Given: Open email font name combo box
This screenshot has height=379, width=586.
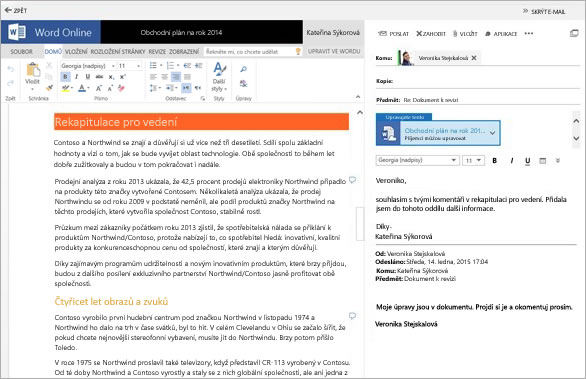Looking at the screenshot, I should [417, 160].
